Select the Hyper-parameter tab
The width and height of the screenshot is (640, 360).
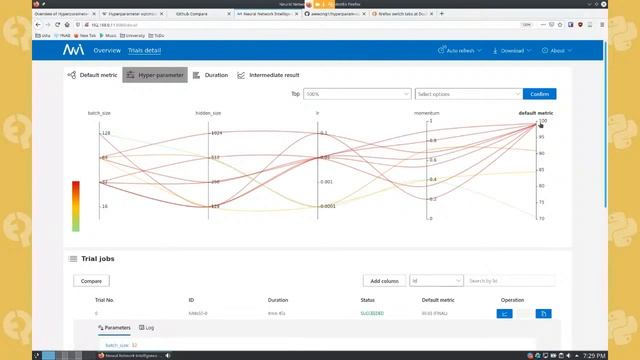click(x=155, y=75)
